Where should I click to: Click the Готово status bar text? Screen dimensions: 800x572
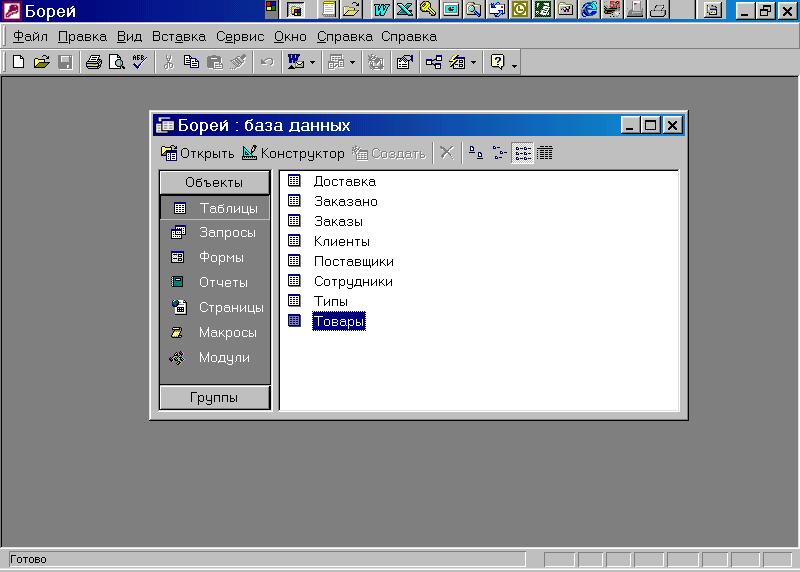(x=28, y=559)
